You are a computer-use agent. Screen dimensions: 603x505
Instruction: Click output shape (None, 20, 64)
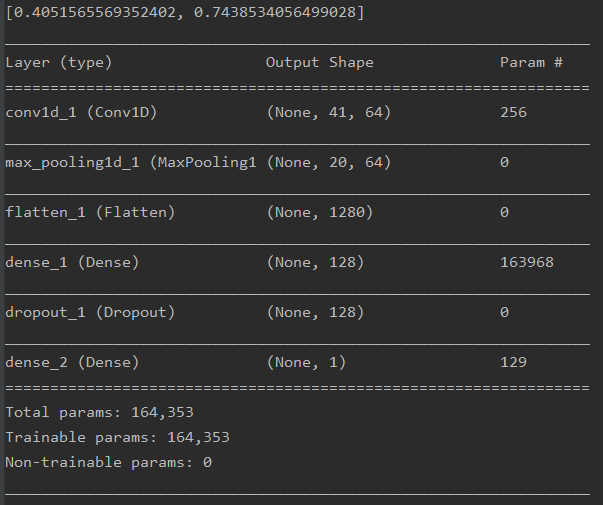pyautogui.click(x=329, y=163)
